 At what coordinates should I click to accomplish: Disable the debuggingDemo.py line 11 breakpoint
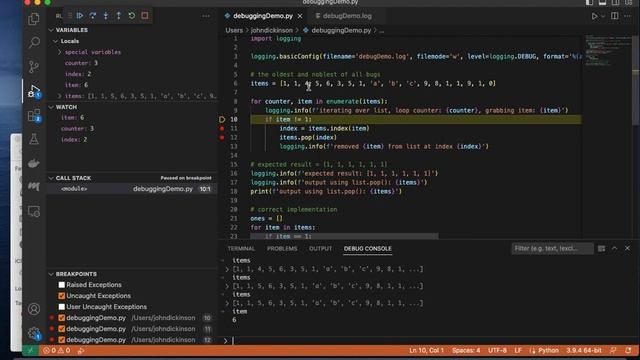click(62, 329)
